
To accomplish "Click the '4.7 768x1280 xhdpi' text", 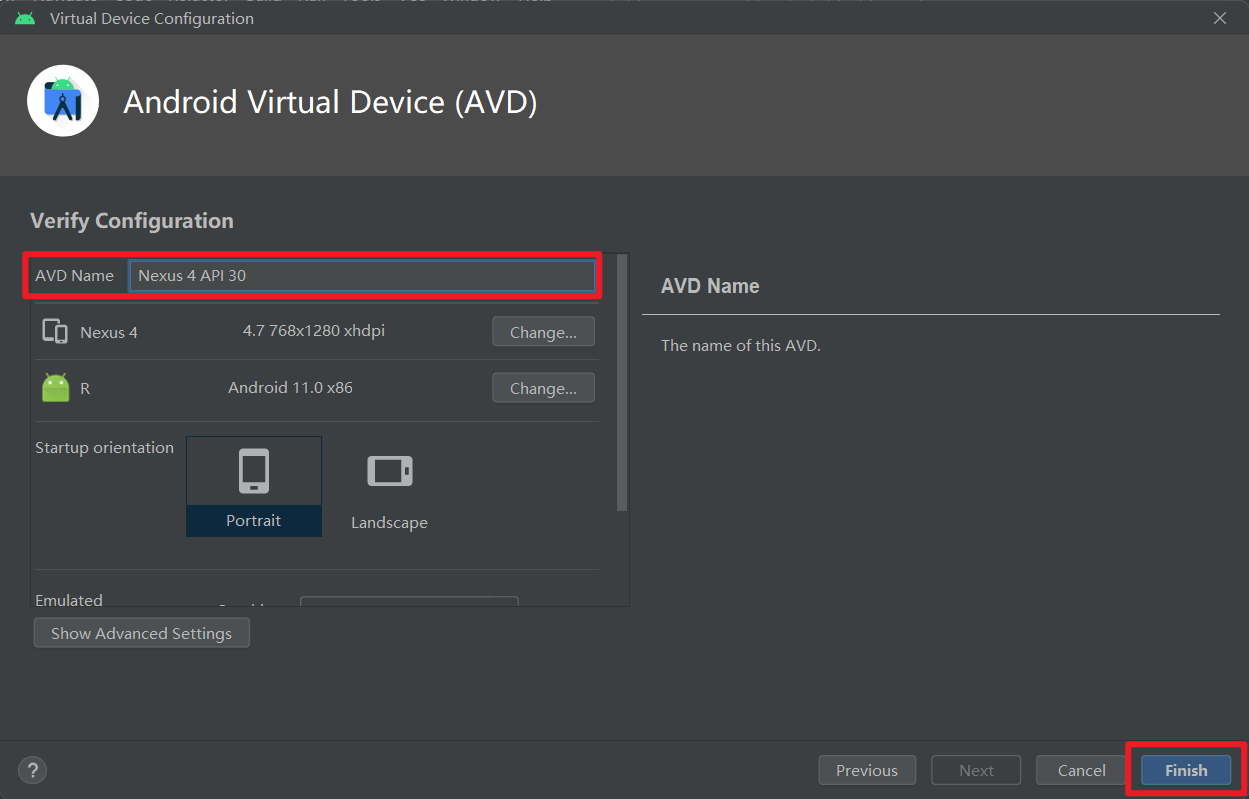I will [x=314, y=331].
